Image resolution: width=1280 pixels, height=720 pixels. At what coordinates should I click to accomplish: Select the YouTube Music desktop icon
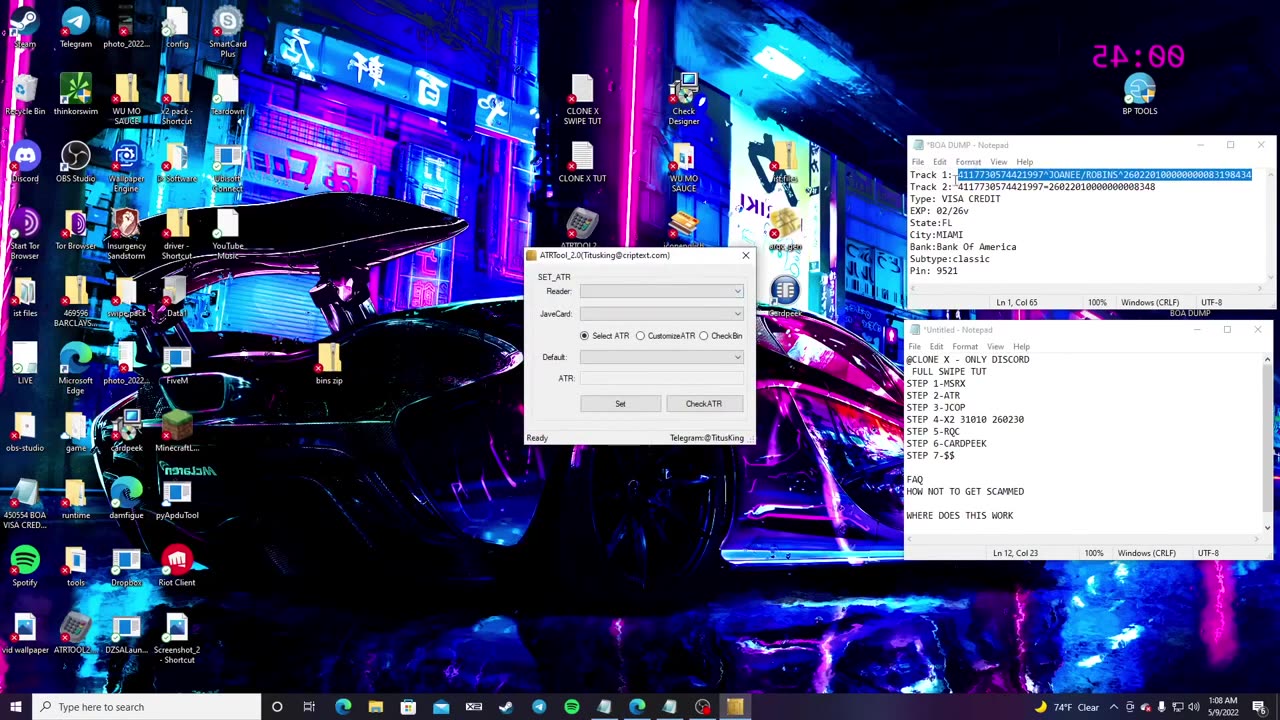pos(227,233)
